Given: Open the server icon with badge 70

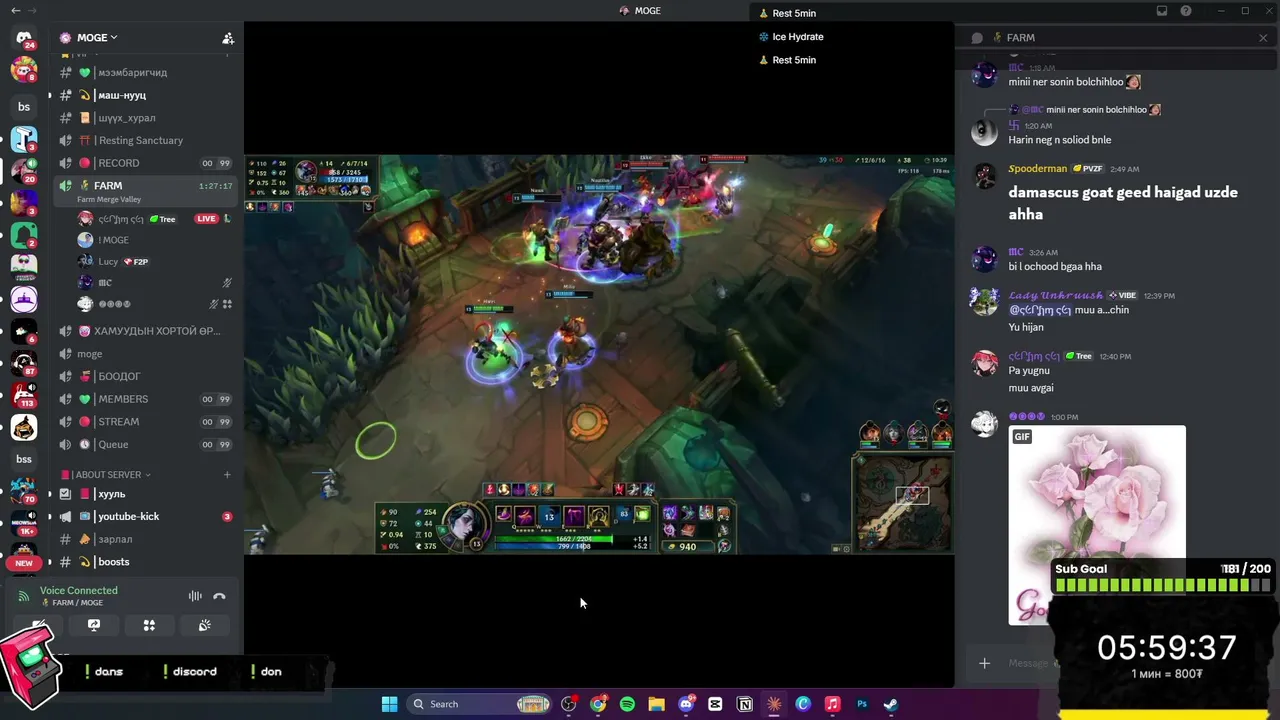Looking at the screenshot, I should 24,489.
